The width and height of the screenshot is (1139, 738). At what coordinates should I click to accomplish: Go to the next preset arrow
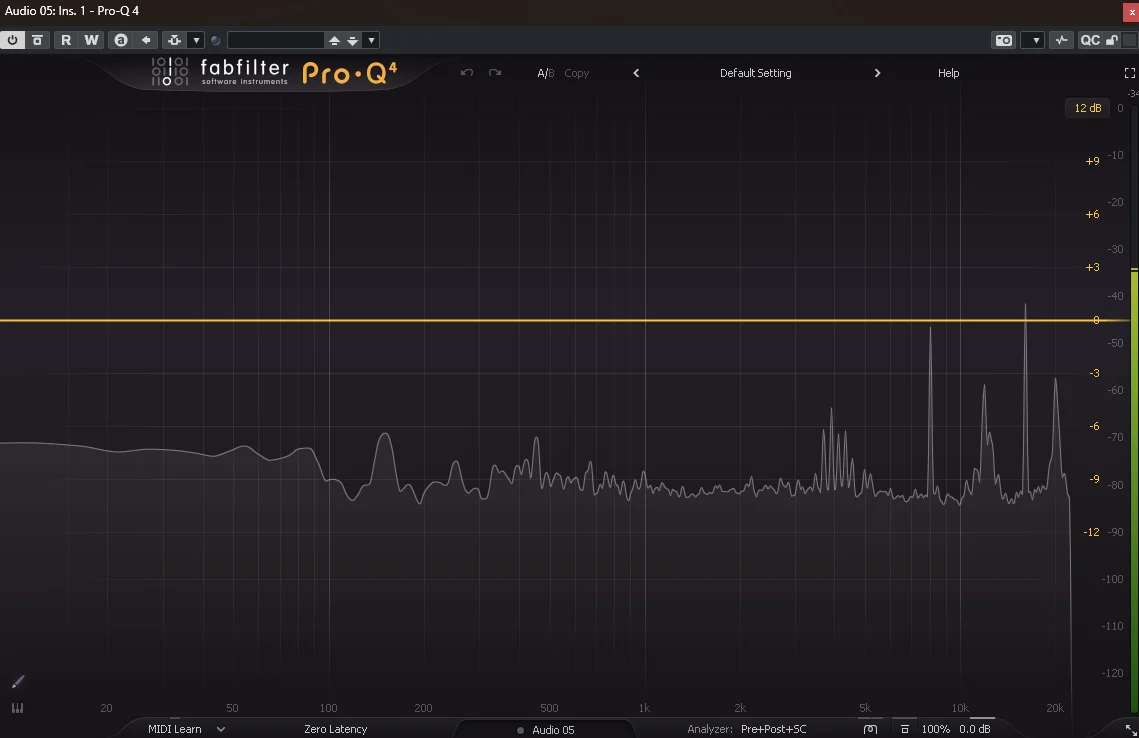point(877,73)
